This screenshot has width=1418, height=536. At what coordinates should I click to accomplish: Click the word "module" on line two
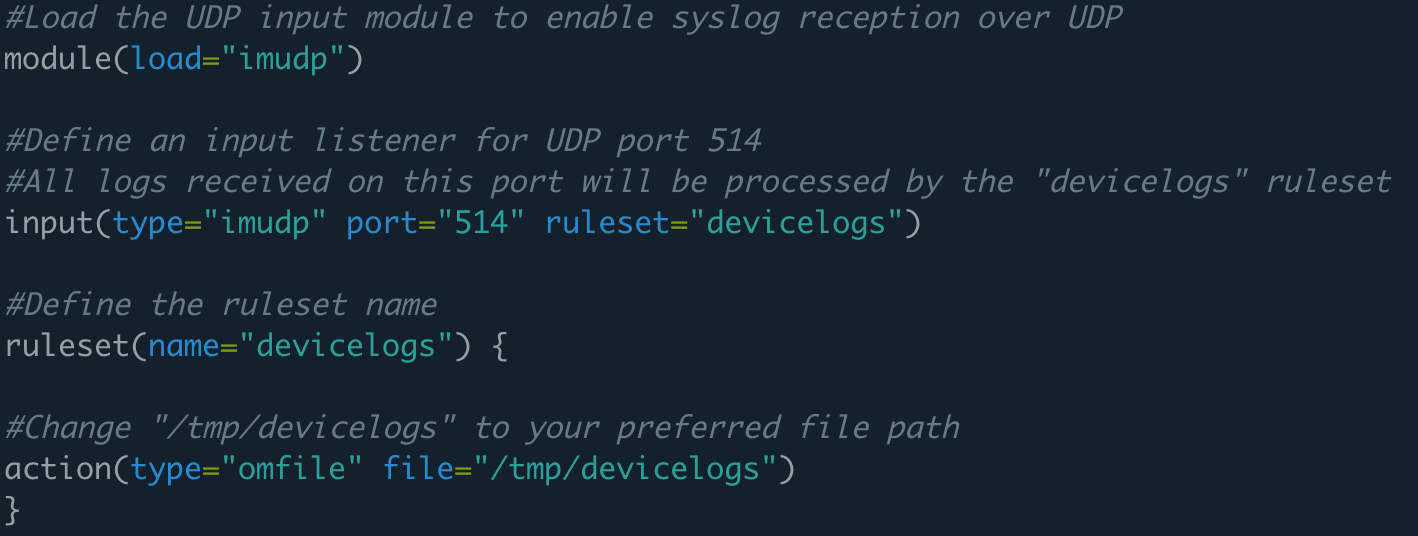point(58,59)
